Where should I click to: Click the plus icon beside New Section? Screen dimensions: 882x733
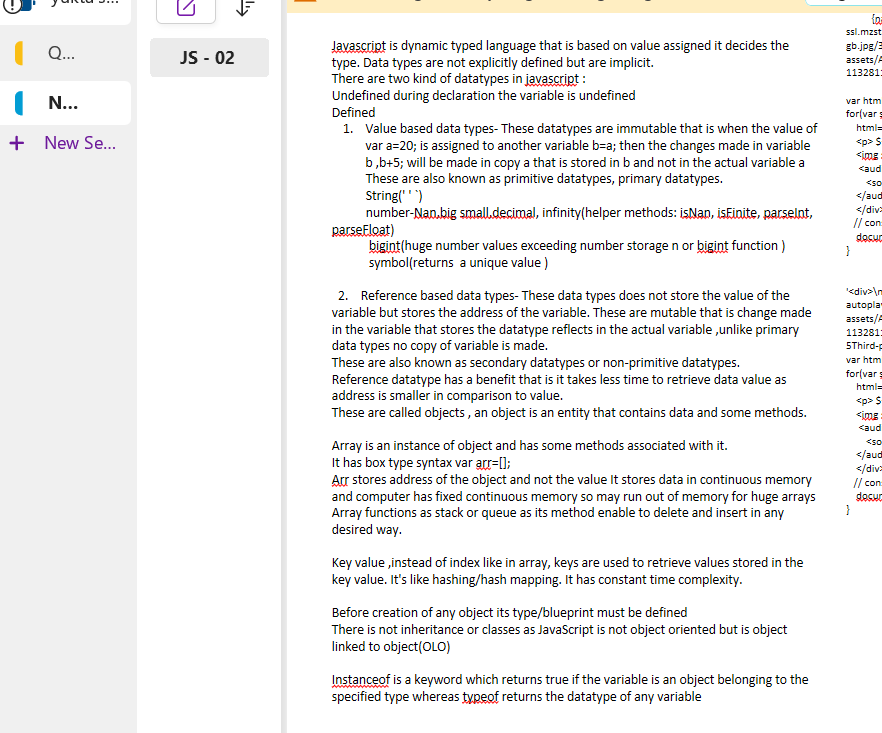pos(15,143)
